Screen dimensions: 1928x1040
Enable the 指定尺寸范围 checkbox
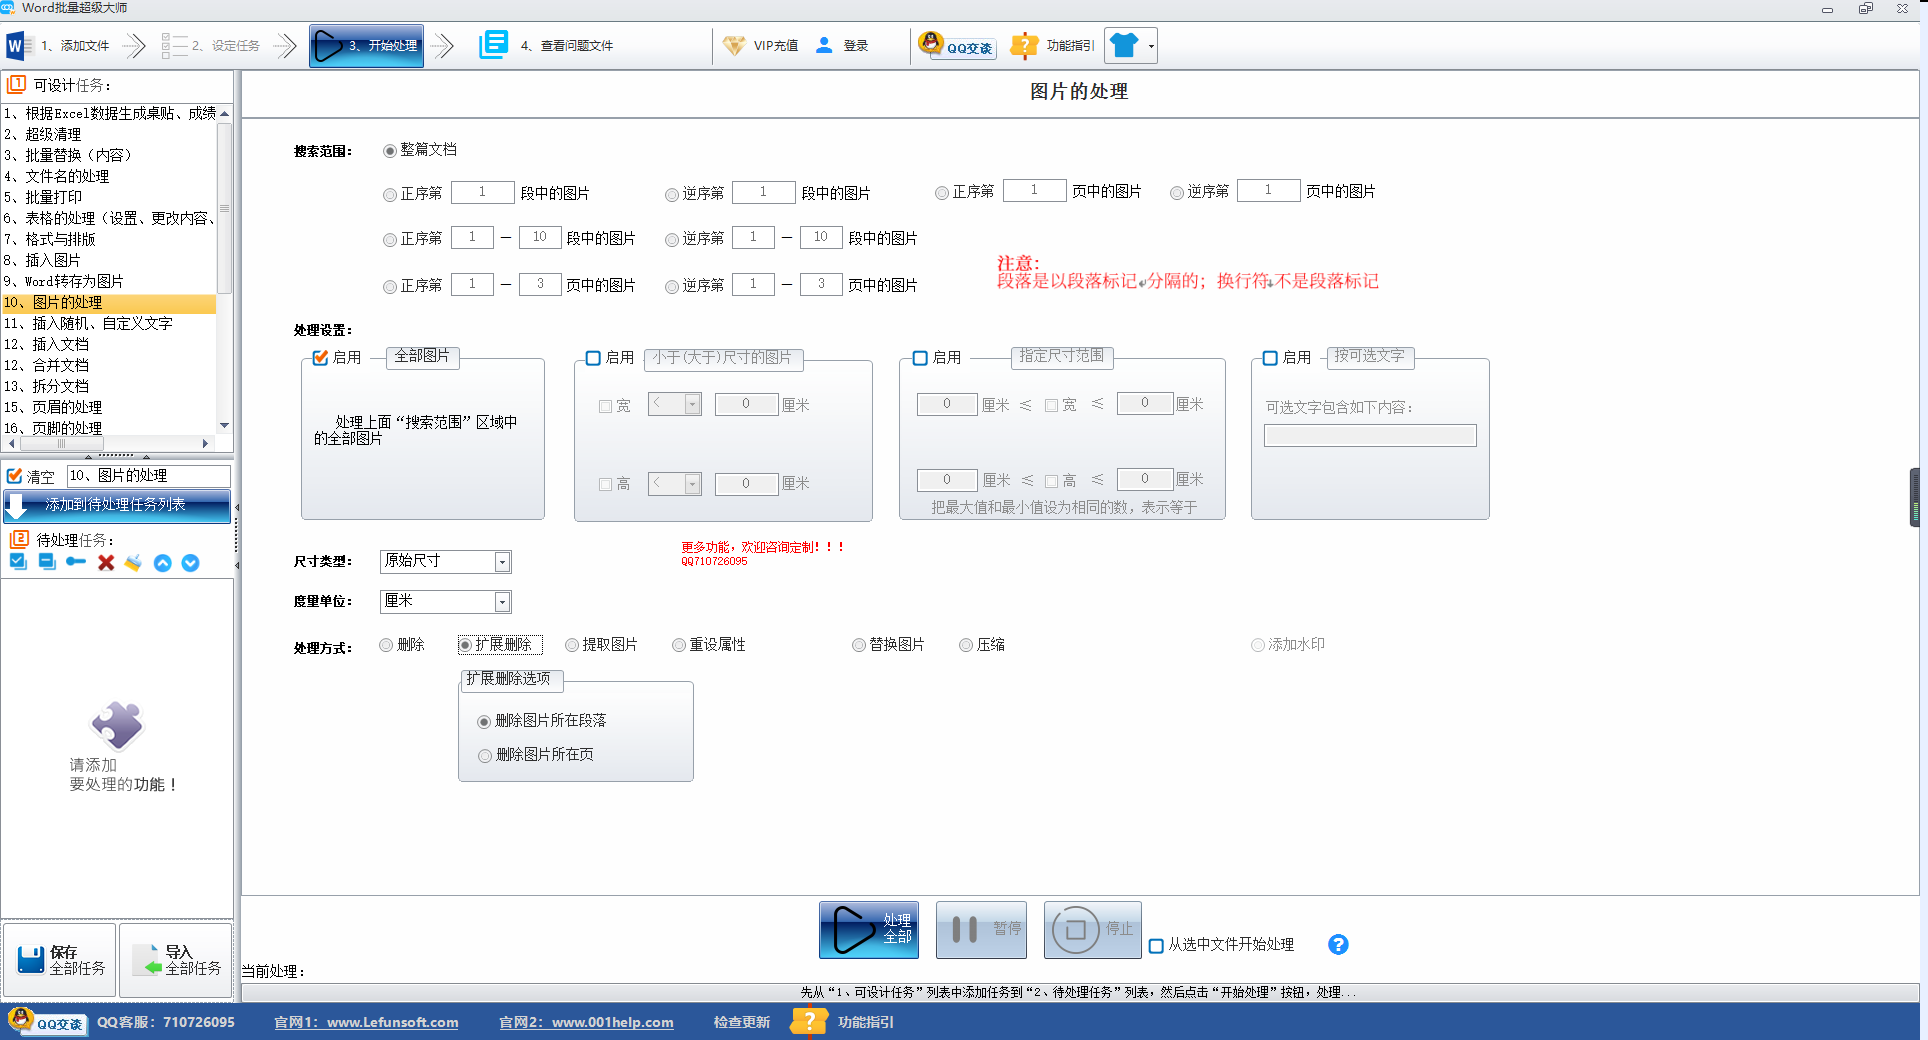tap(920, 358)
